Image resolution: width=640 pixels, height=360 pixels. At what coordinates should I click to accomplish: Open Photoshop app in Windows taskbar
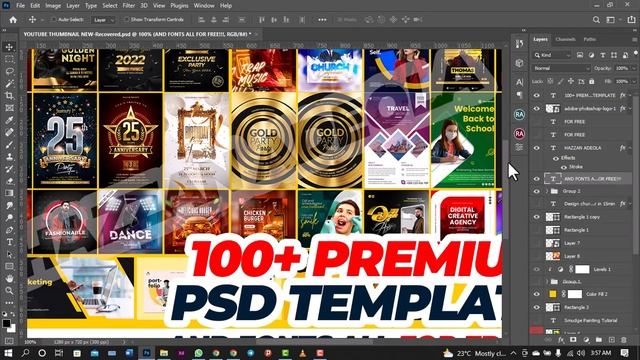[147, 353]
